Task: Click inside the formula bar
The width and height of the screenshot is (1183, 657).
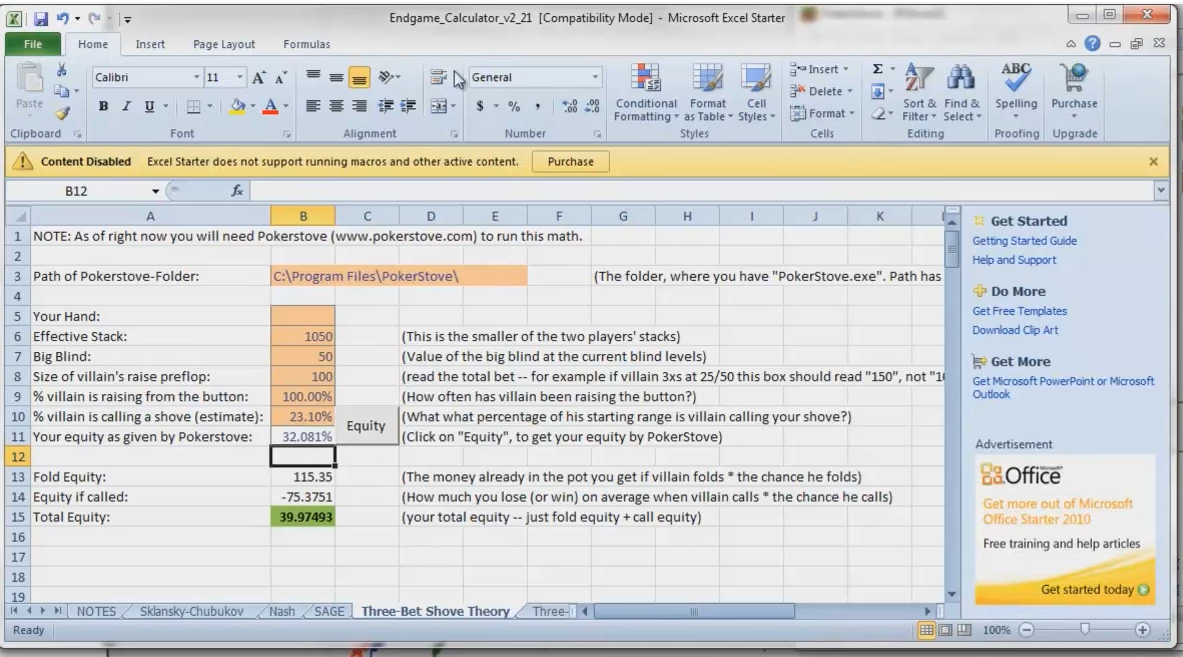Action: point(702,192)
